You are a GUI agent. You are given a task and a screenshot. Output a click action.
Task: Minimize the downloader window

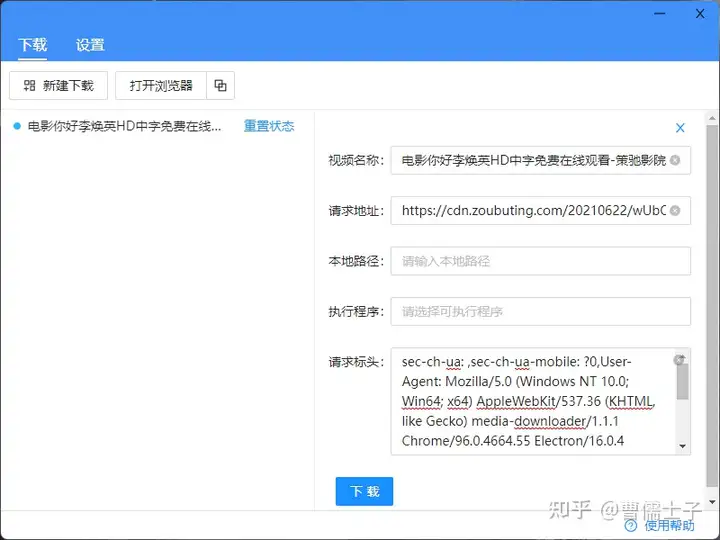(660, 14)
